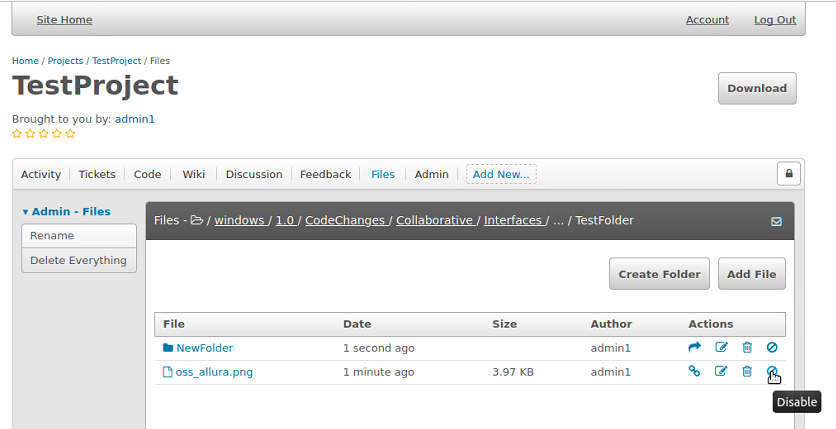Click the move arrow icon for NewFolder
The width and height of the screenshot is (836, 429).
pos(695,348)
